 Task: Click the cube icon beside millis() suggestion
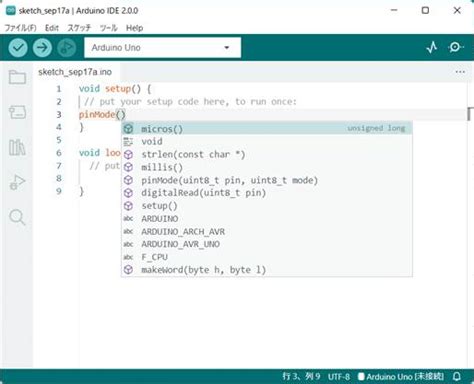128,167
